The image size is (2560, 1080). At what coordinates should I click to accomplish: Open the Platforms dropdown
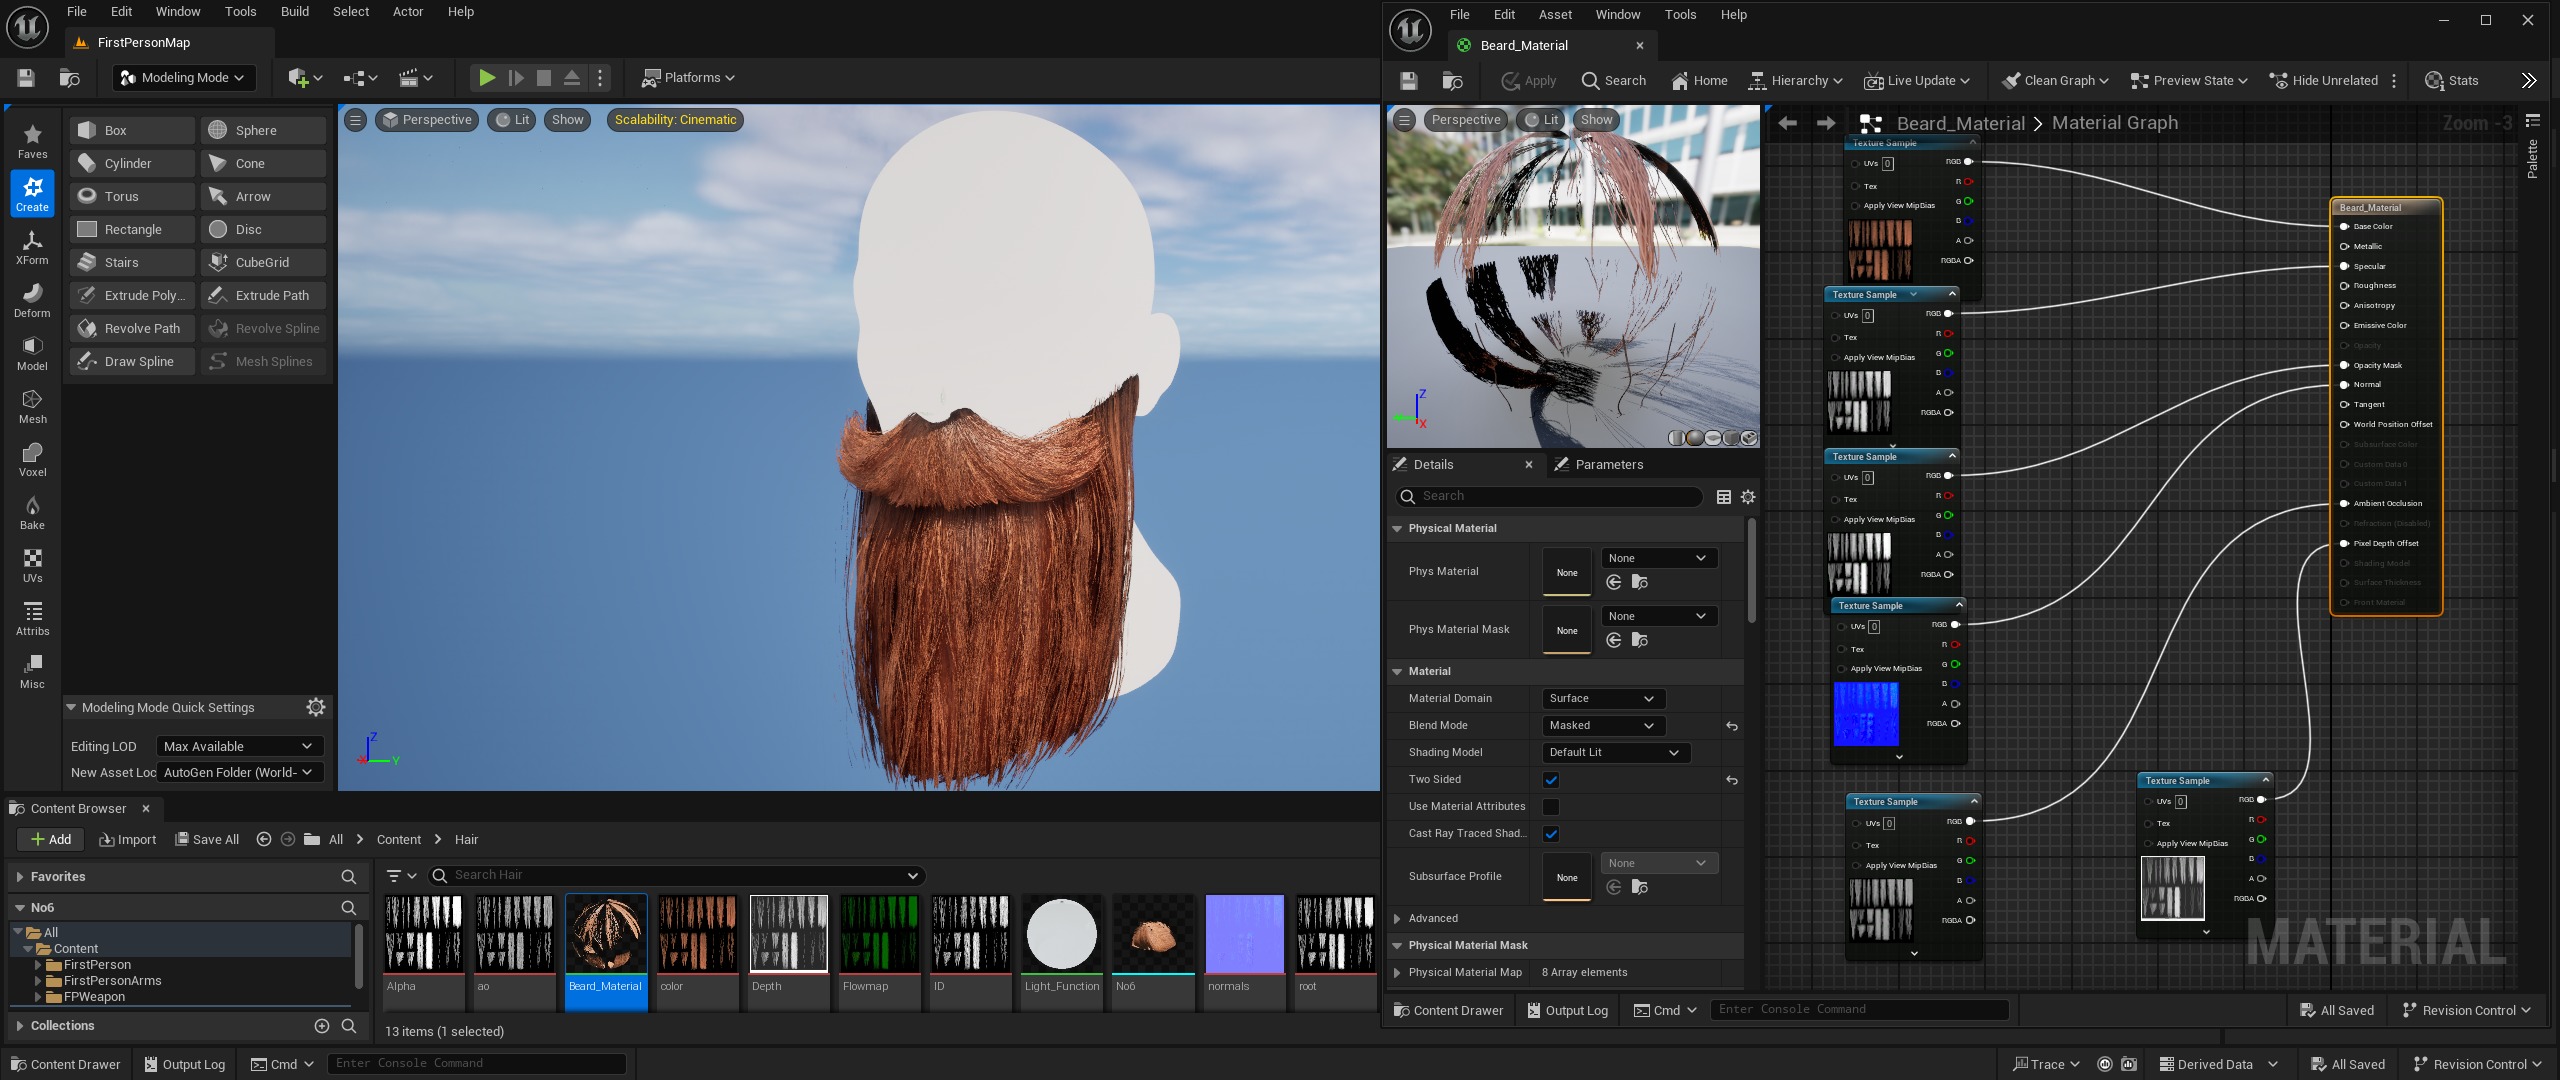(x=688, y=77)
